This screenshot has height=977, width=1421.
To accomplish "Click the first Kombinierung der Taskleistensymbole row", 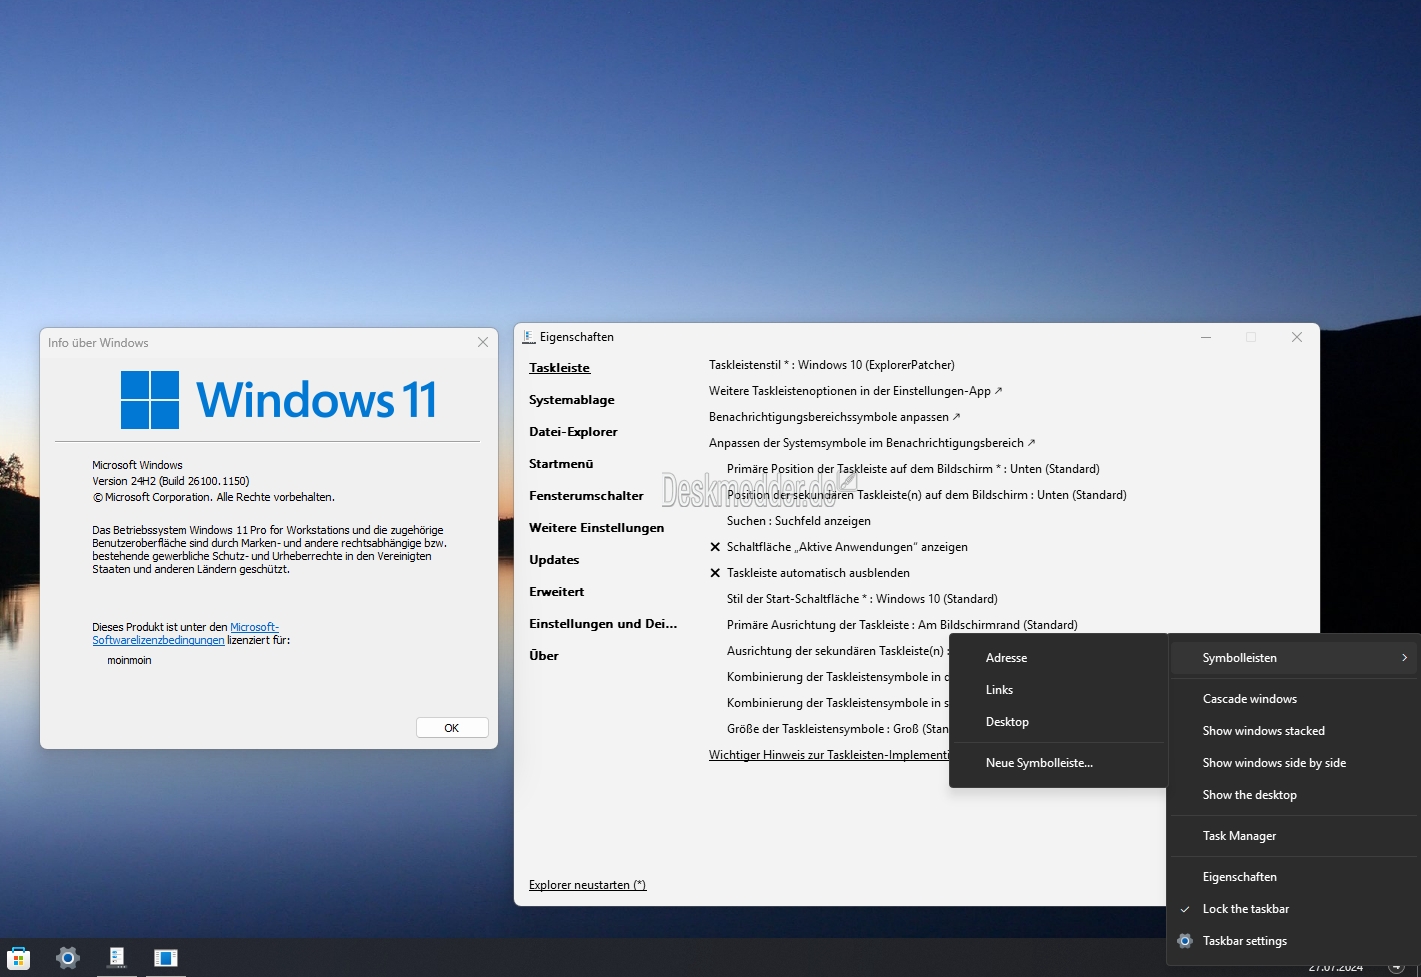I will 838,677.
